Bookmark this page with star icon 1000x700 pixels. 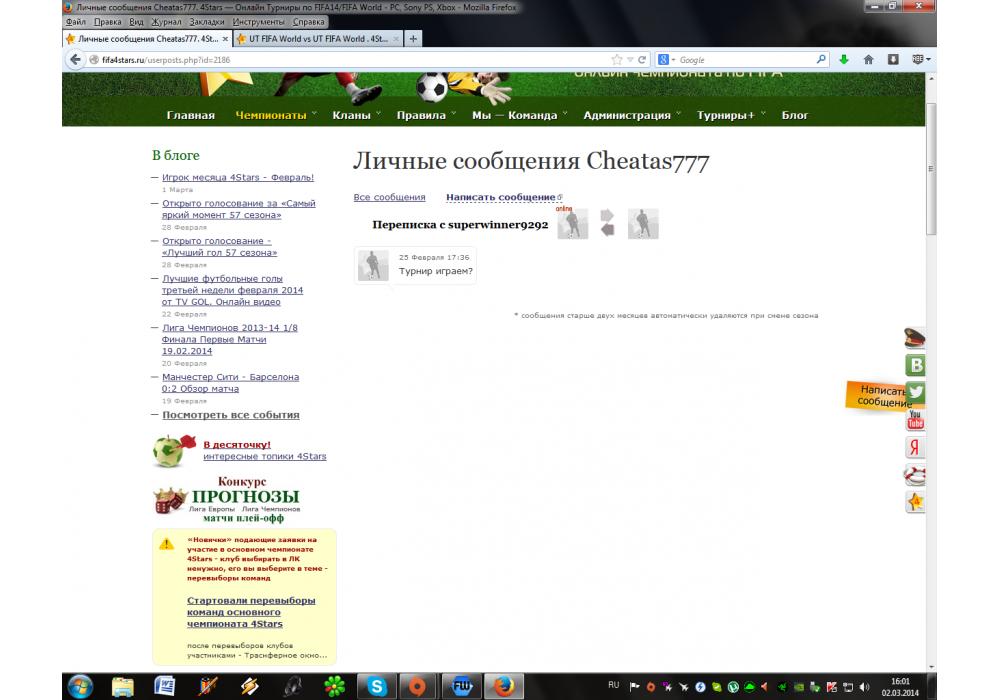(617, 60)
